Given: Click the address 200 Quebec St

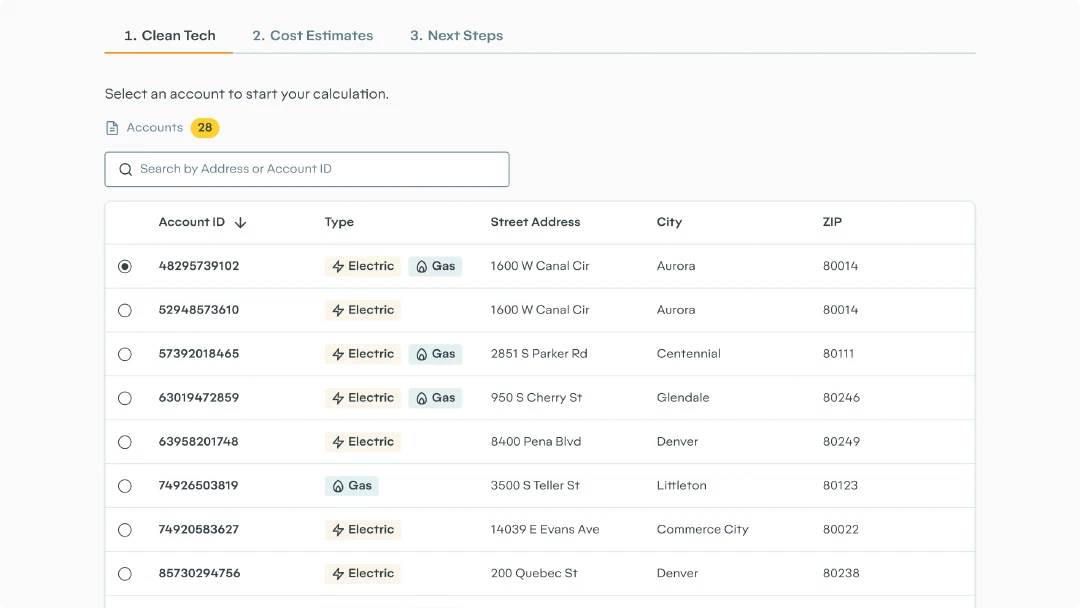Looking at the screenshot, I should point(534,574).
